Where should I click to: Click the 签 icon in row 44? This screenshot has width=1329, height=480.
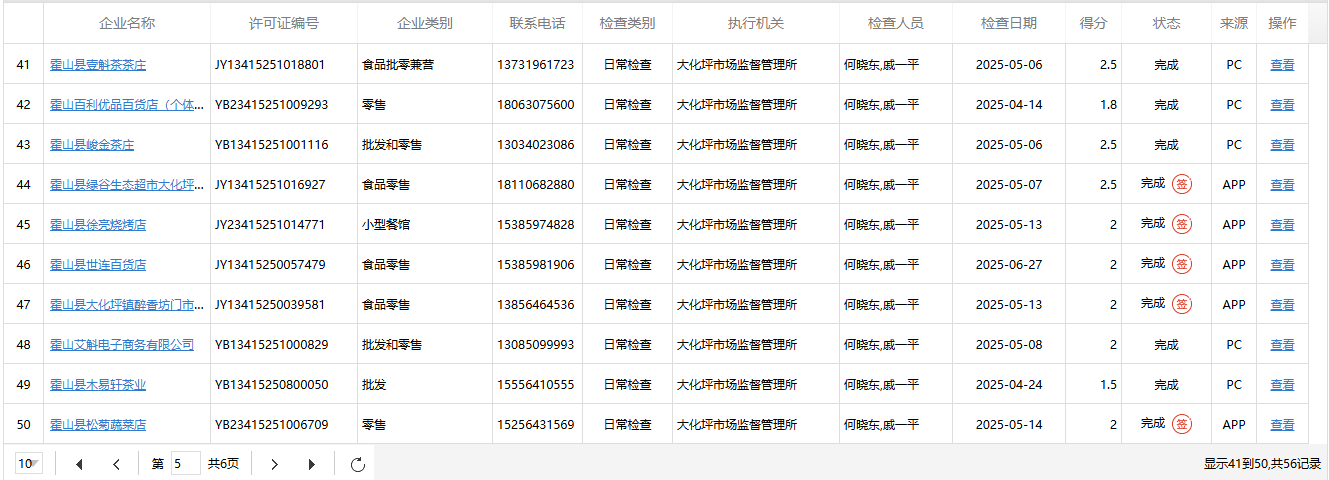pyautogui.click(x=1182, y=184)
